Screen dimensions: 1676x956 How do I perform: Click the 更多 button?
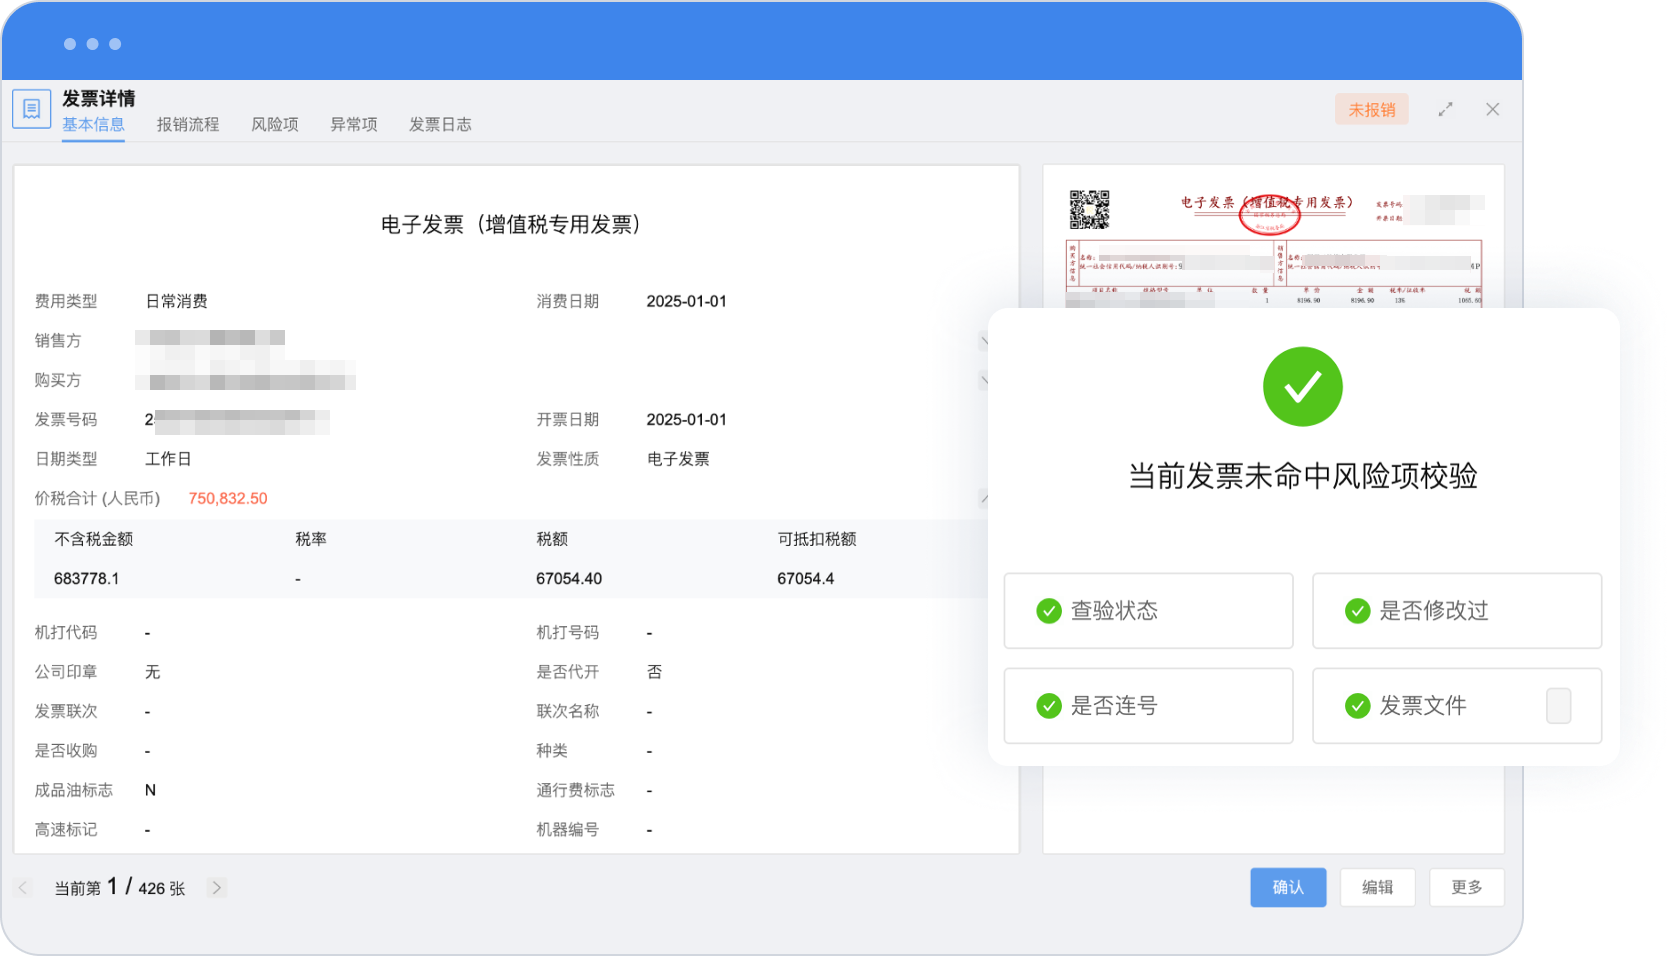1466,888
